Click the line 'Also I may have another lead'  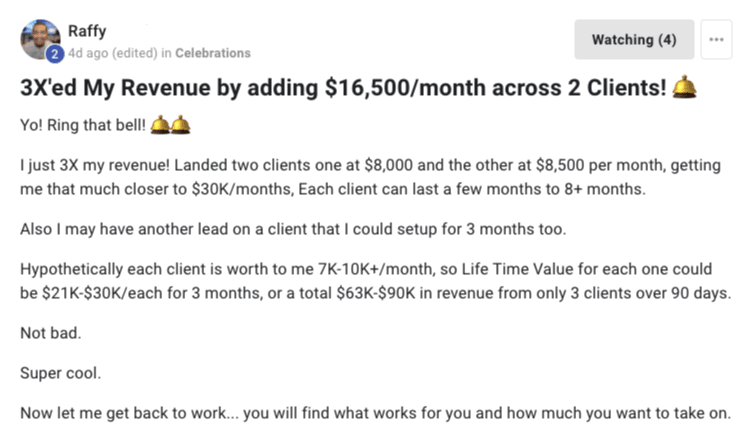click(x=293, y=228)
